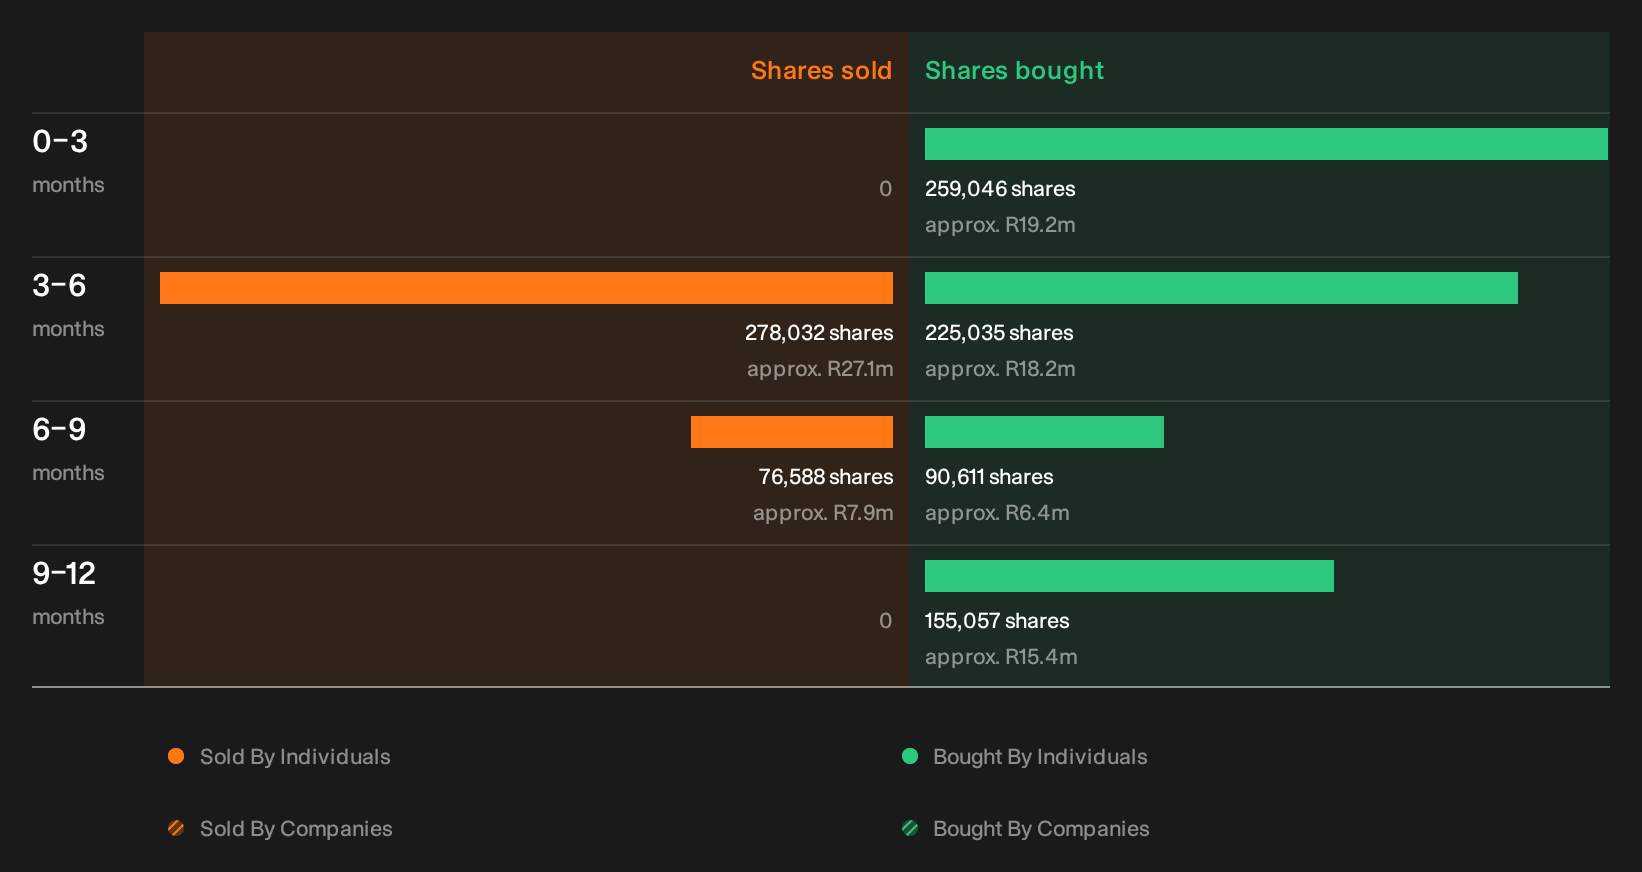Click the 259,046 shares value

click(x=1000, y=189)
